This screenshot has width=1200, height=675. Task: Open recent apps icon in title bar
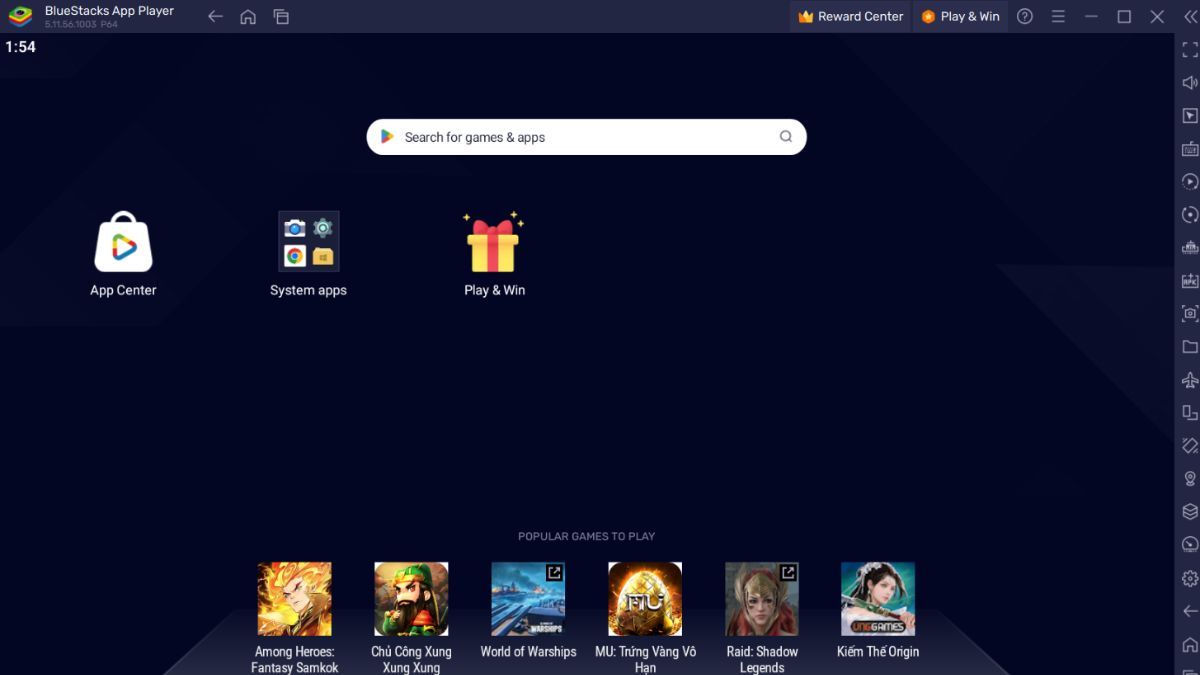click(x=281, y=16)
